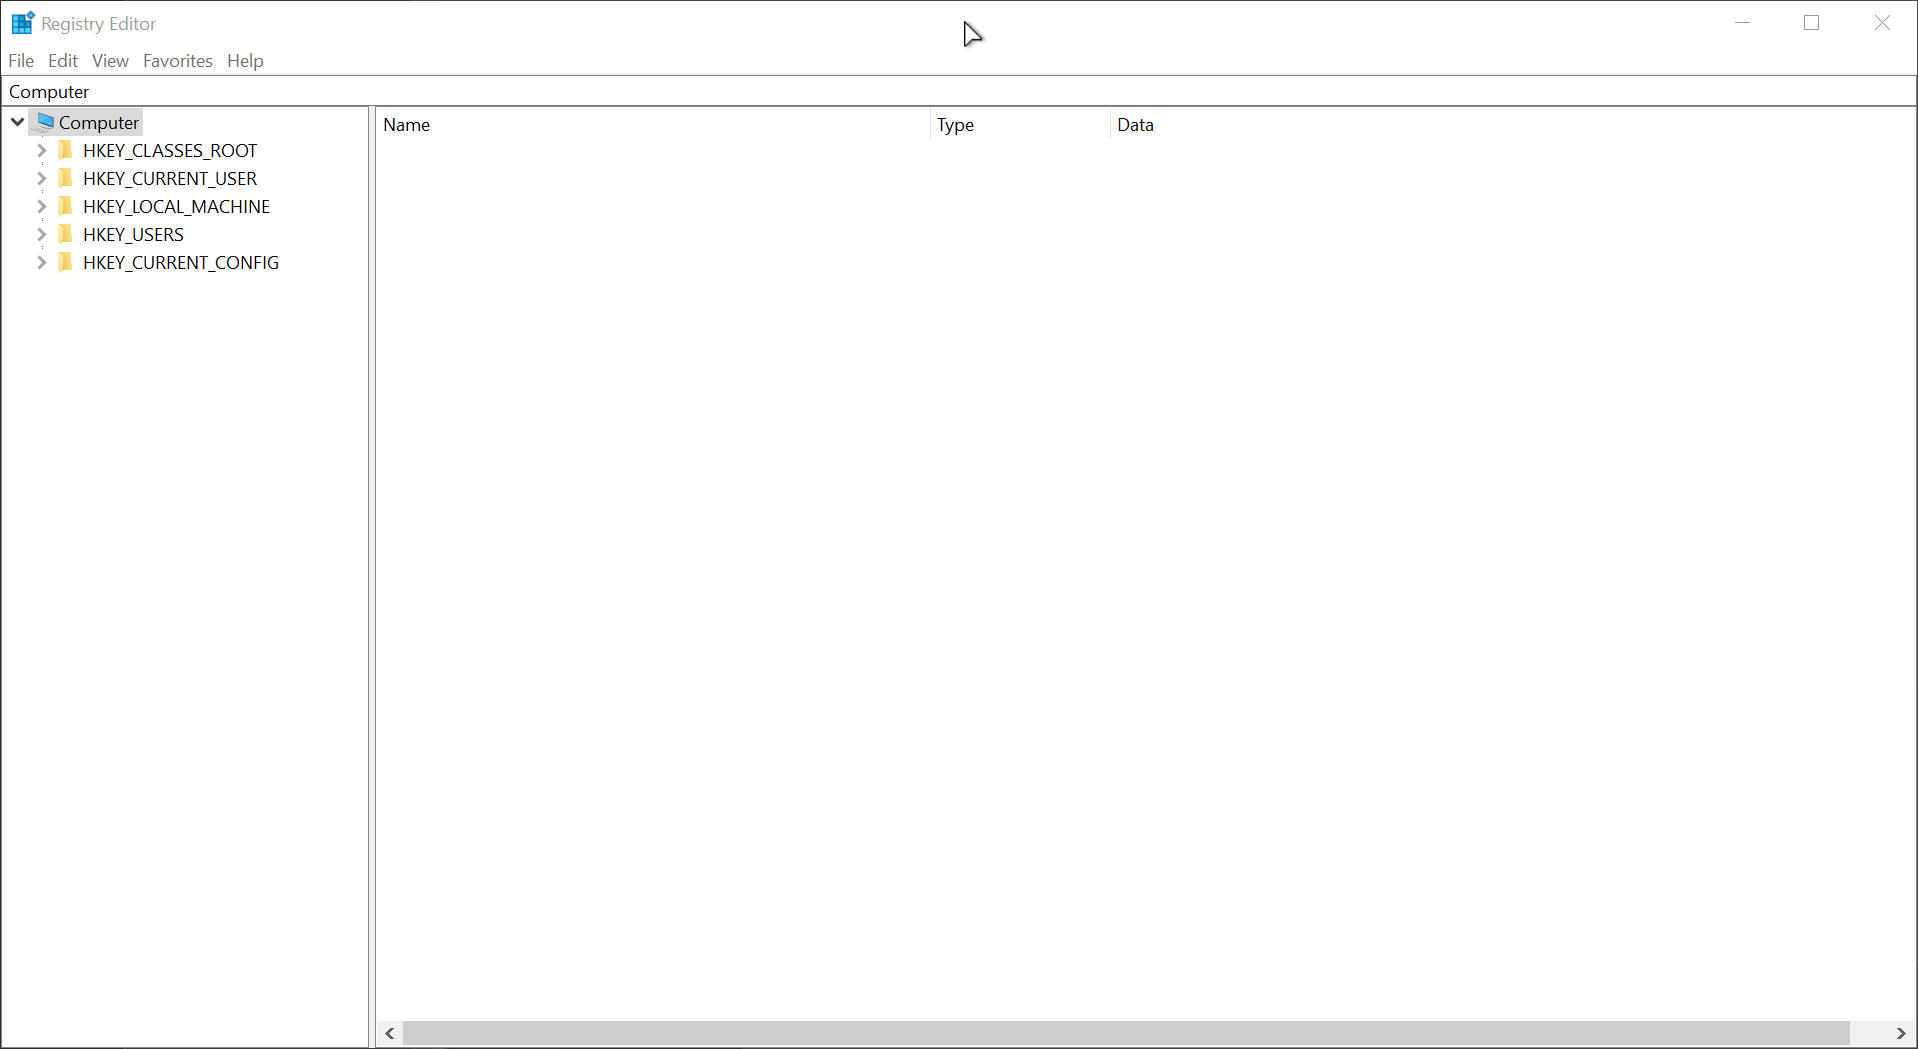Close the Registry Editor window
1918x1049 pixels.
pyautogui.click(x=1882, y=23)
